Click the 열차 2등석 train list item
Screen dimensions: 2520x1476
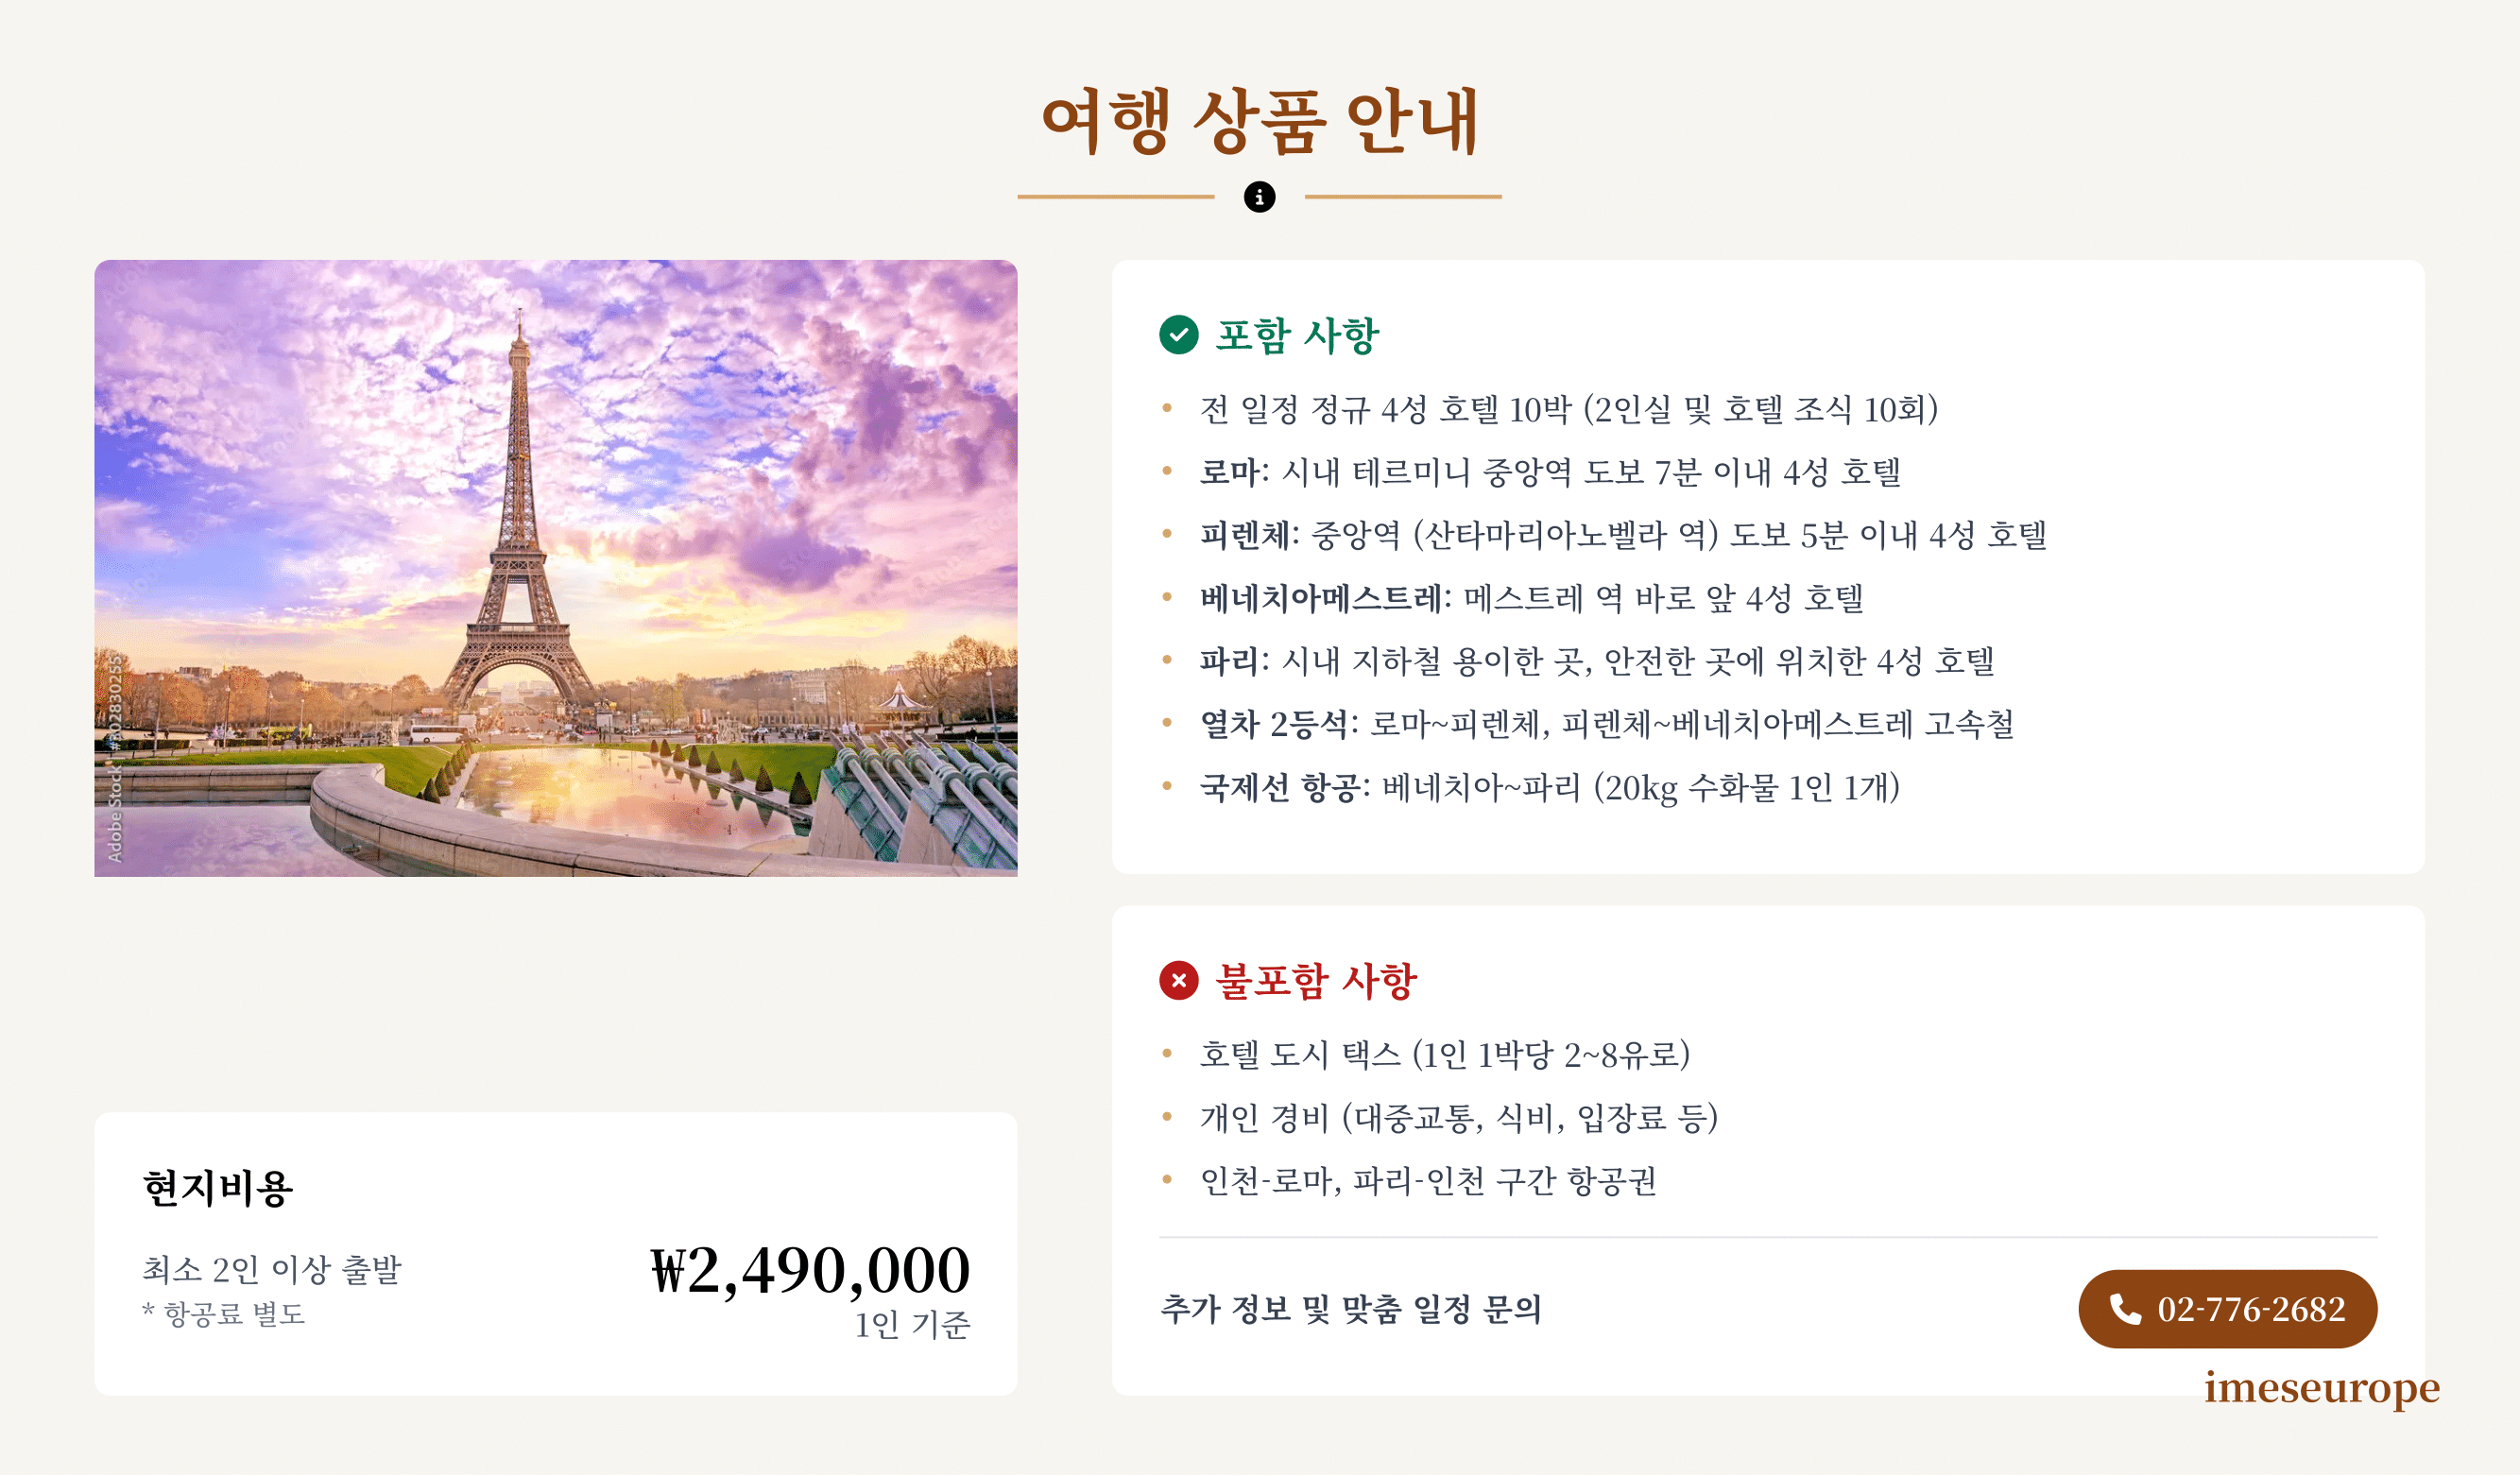[x=1606, y=724]
